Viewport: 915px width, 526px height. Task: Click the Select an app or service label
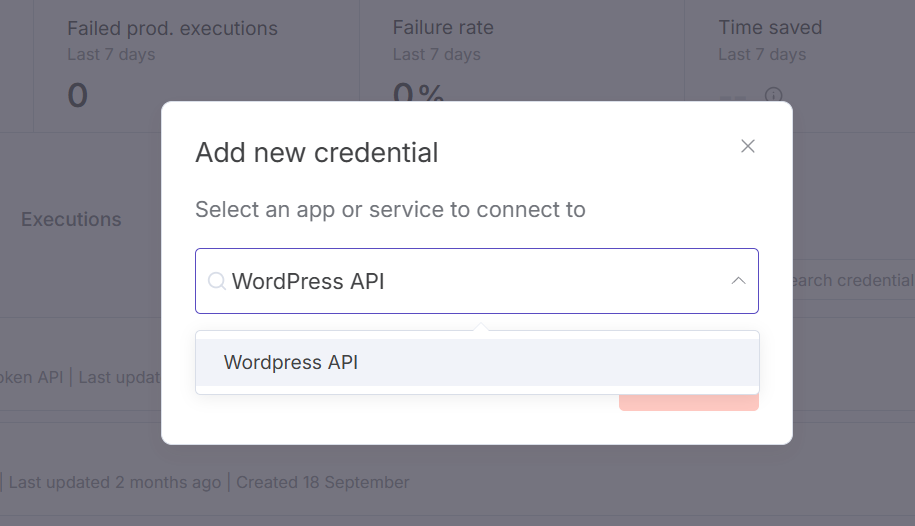point(390,210)
